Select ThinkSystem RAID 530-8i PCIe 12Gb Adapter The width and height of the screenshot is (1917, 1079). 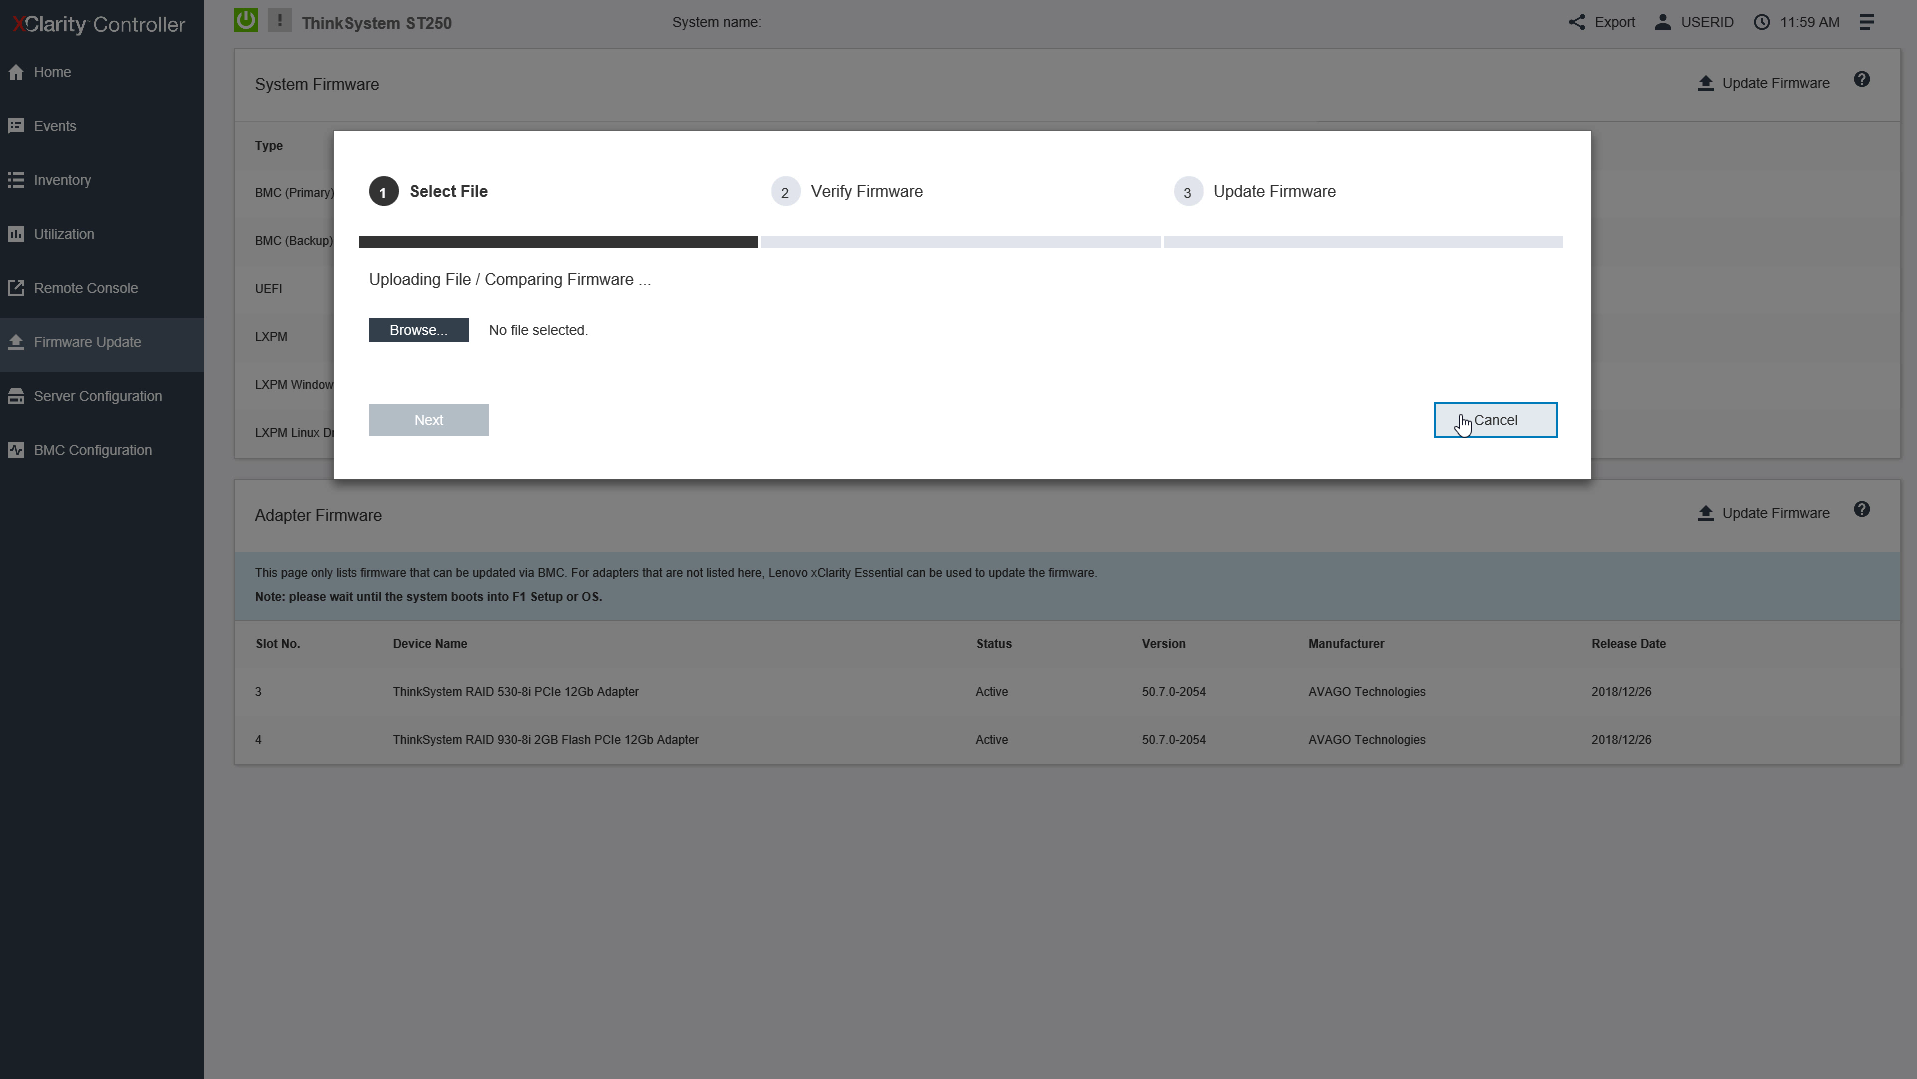(516, 692)
